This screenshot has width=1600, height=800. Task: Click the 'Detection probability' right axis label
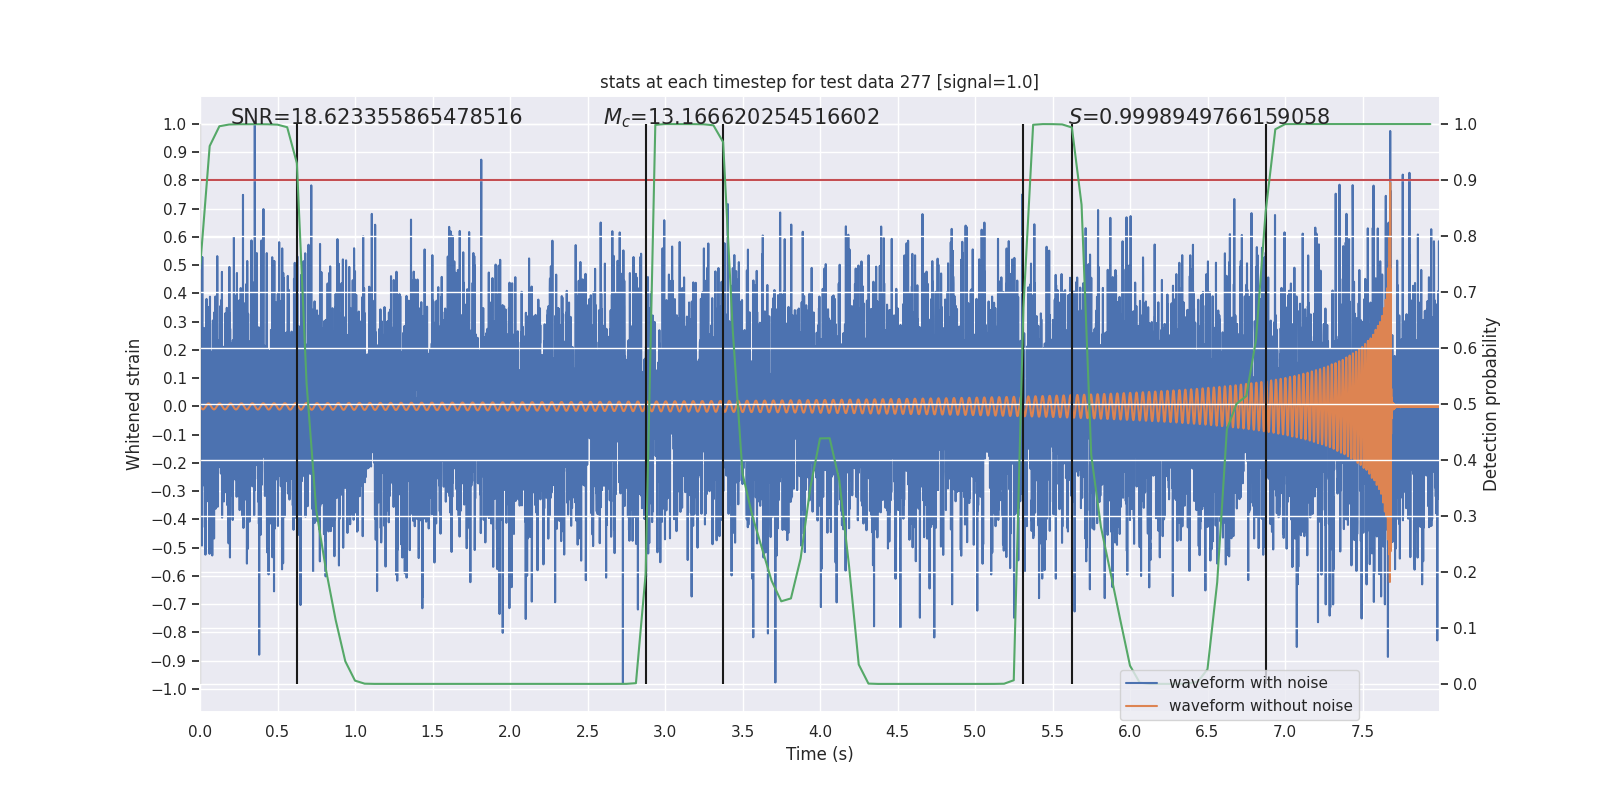pyautogui.click(x=1491, y=405)
